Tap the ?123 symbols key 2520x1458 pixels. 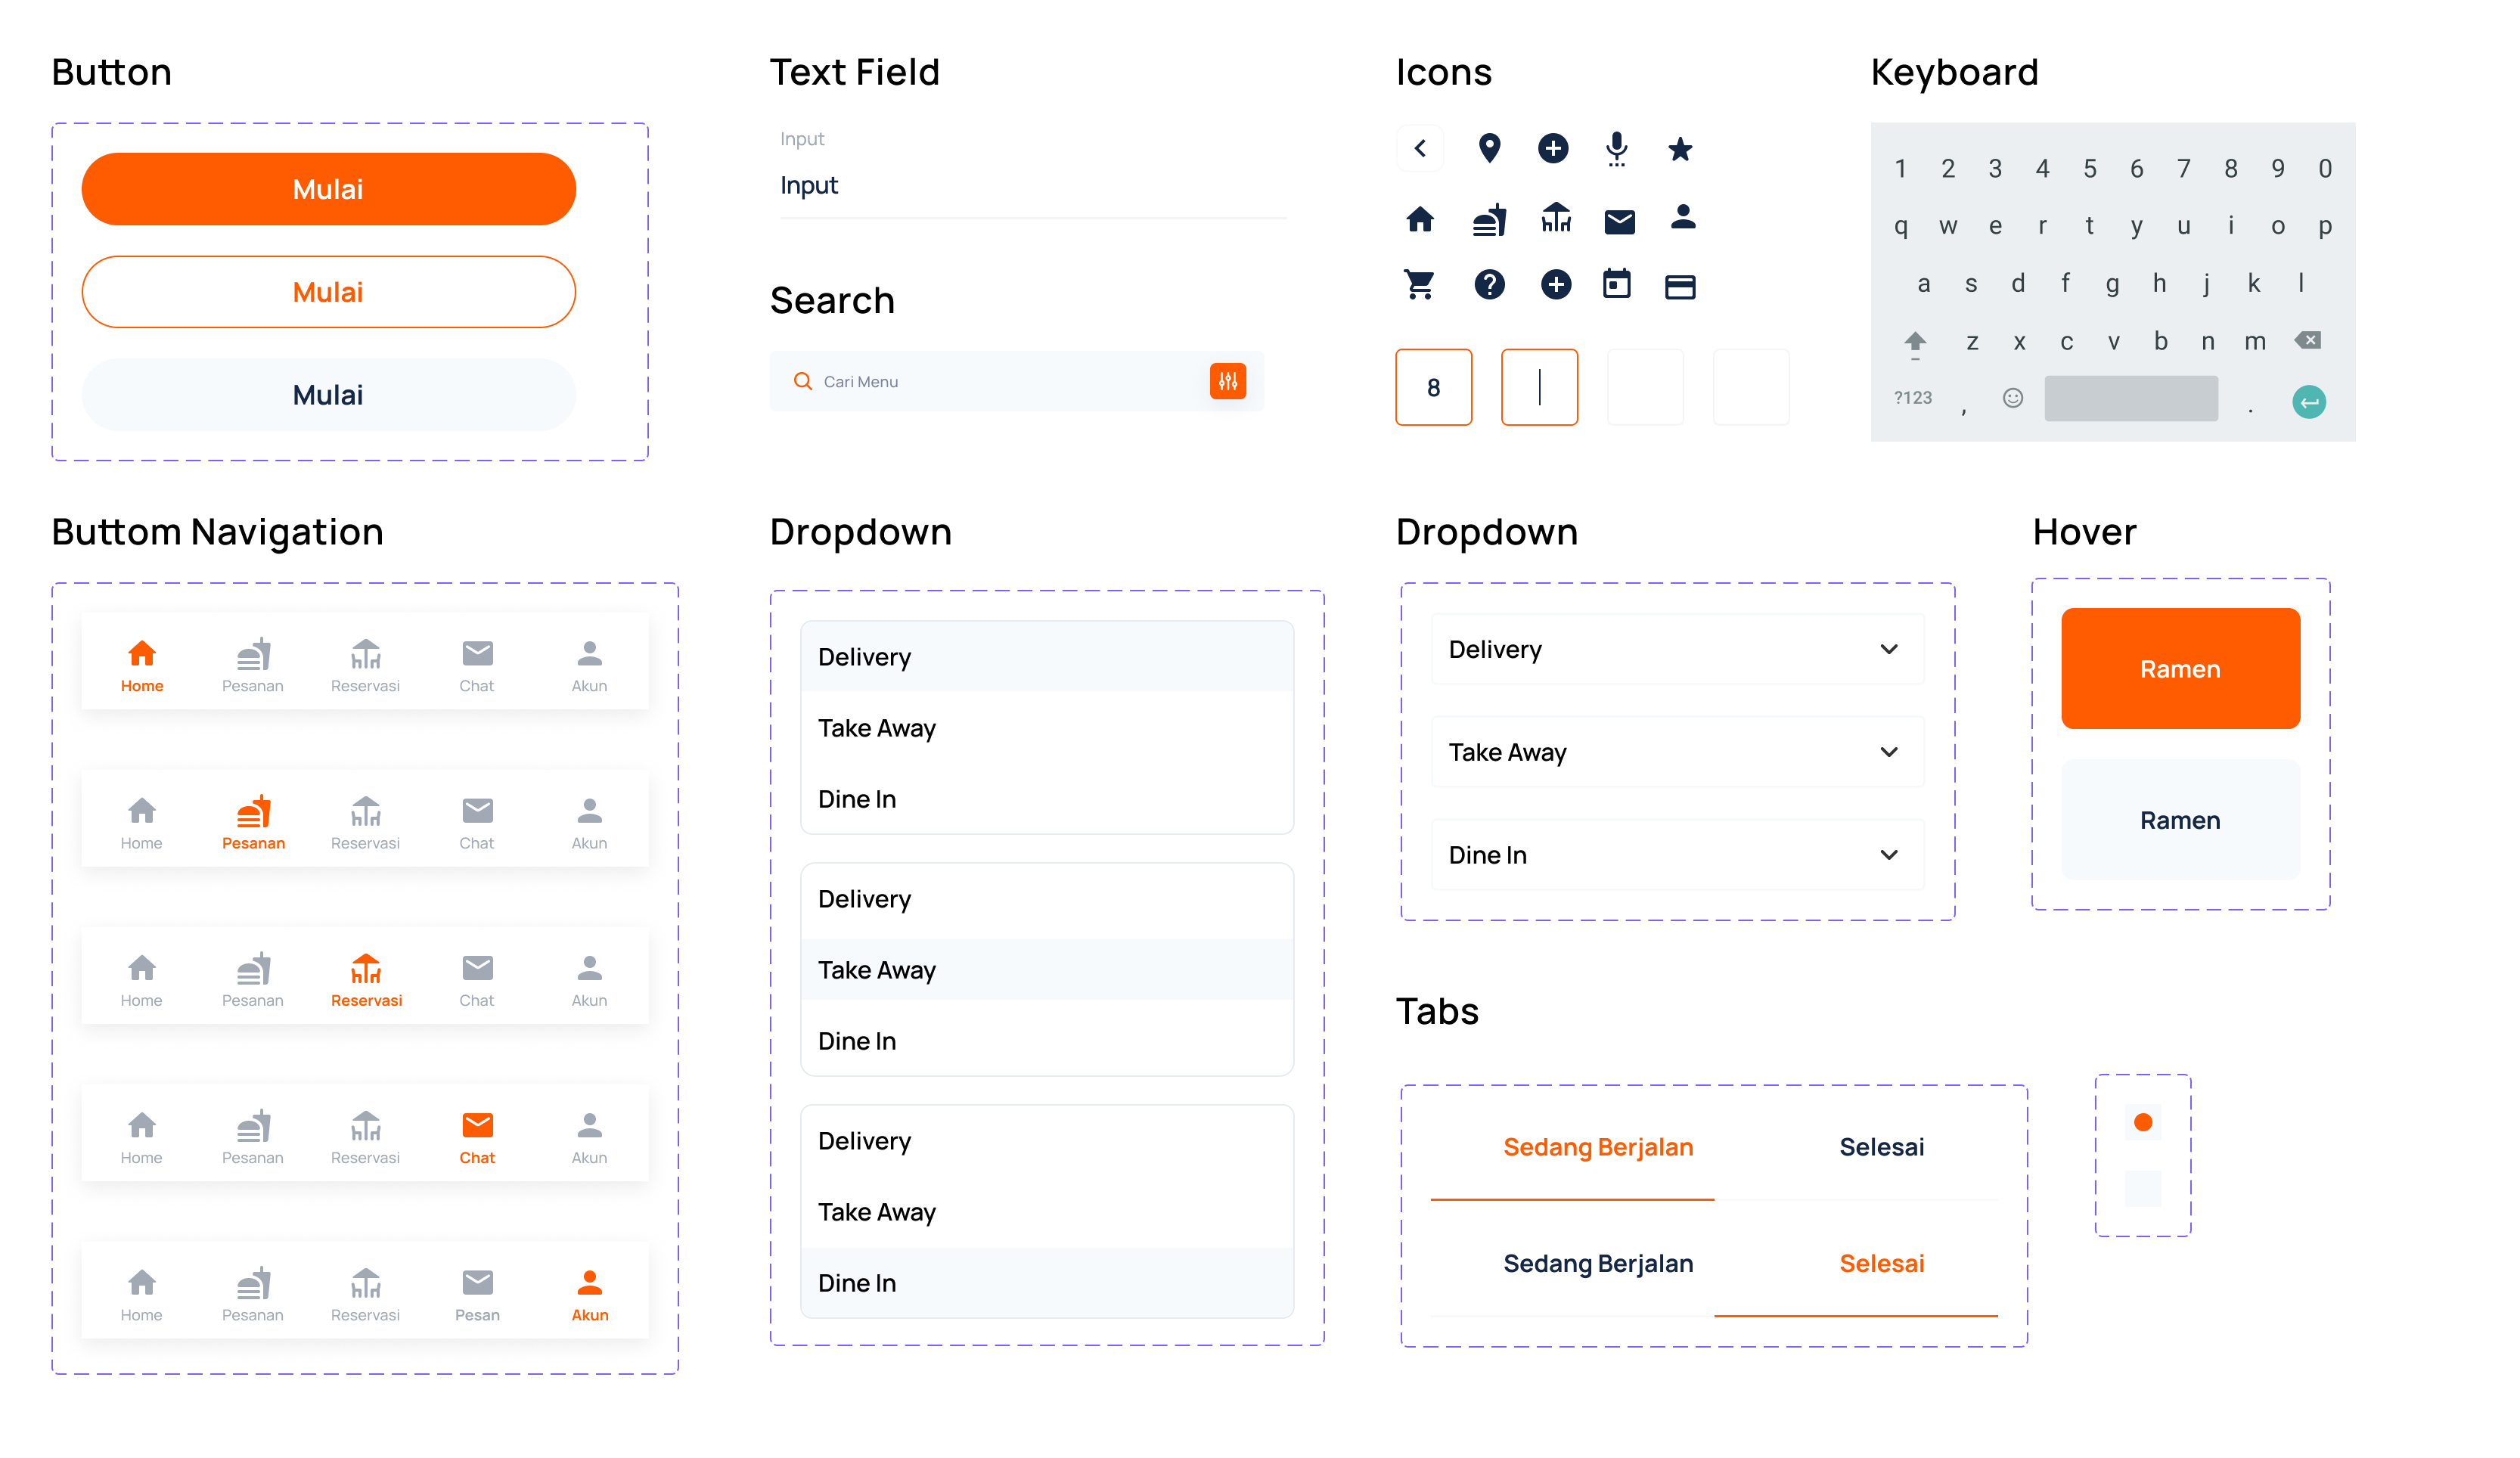(1912, 398)
